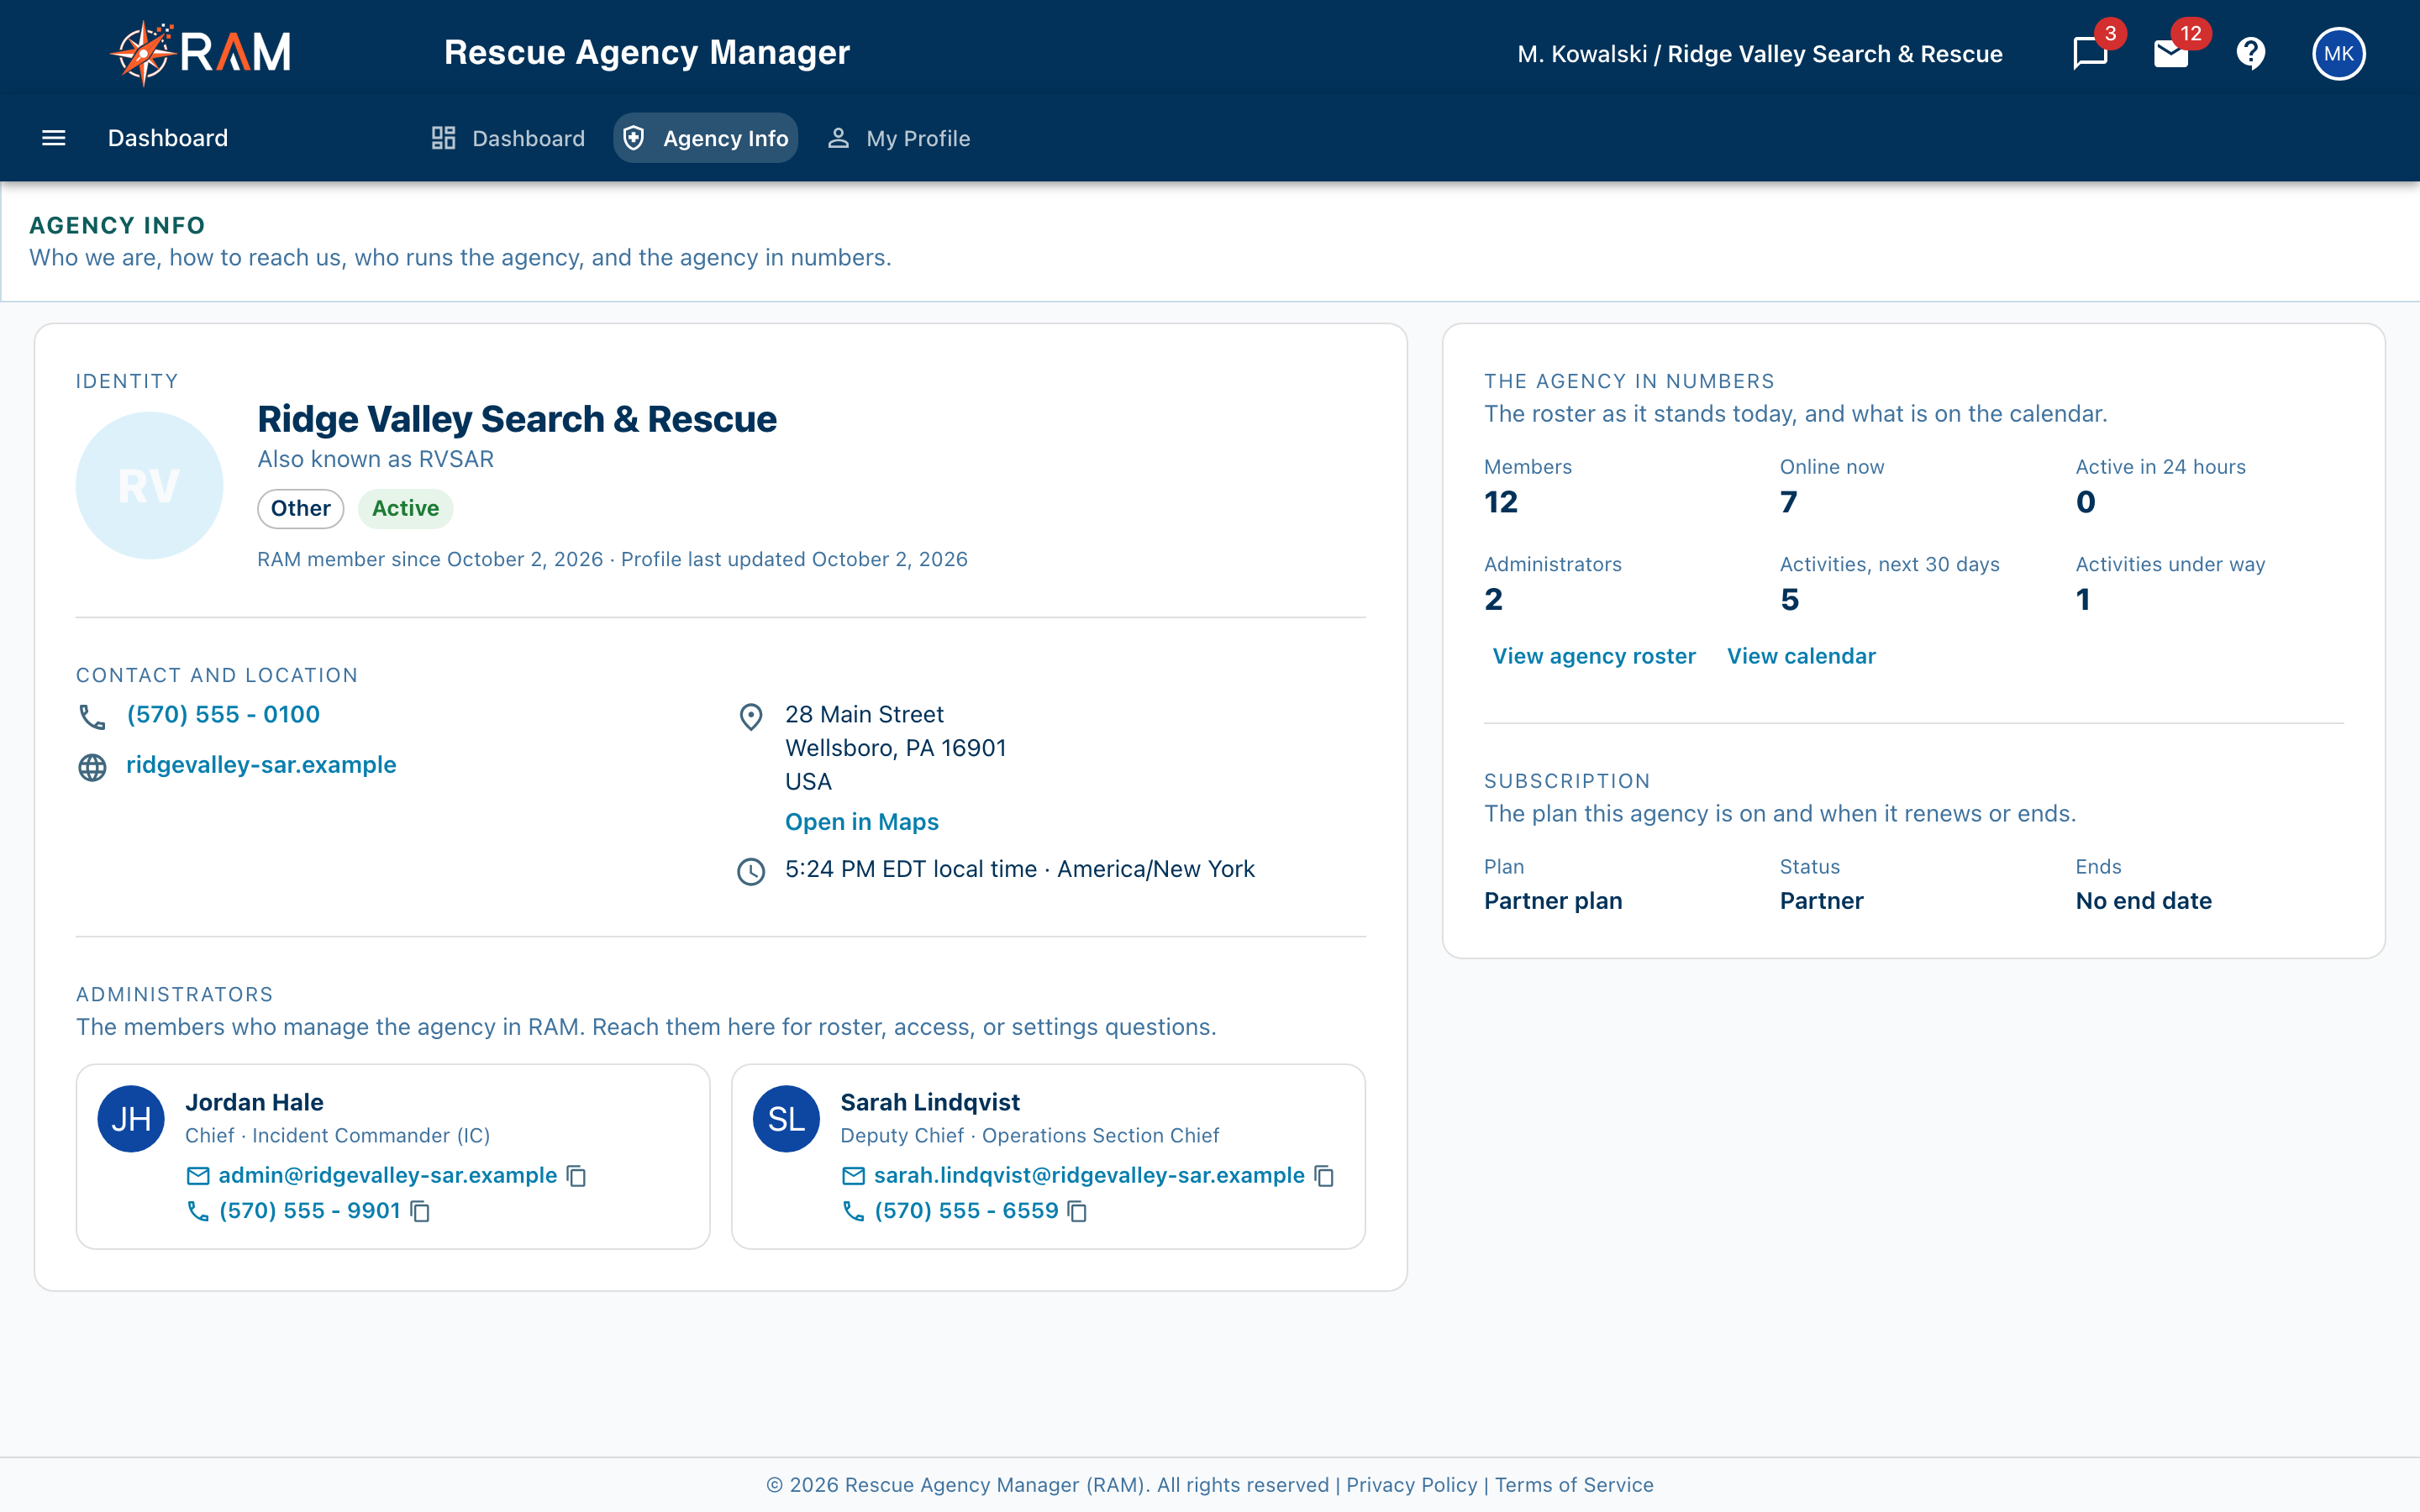Open the Privacy Policy footer link

coord(1411,1485)
